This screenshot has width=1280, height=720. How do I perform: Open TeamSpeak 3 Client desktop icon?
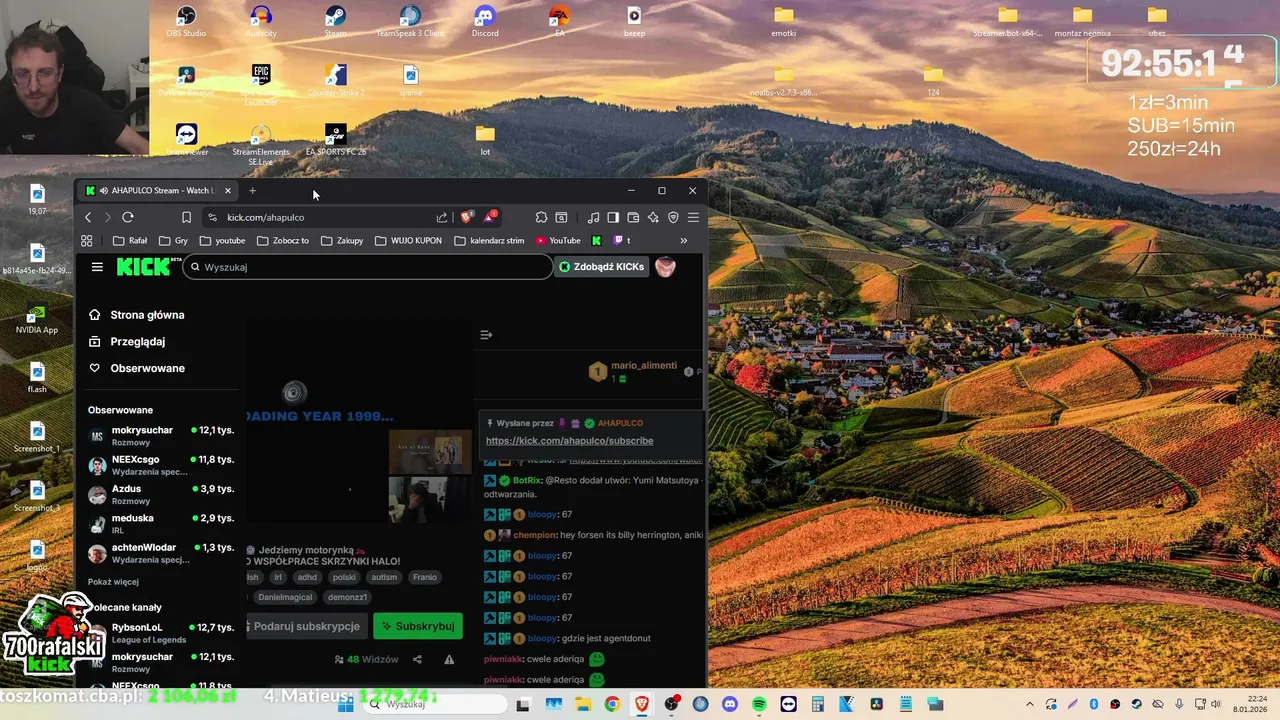tap(410, 22)
